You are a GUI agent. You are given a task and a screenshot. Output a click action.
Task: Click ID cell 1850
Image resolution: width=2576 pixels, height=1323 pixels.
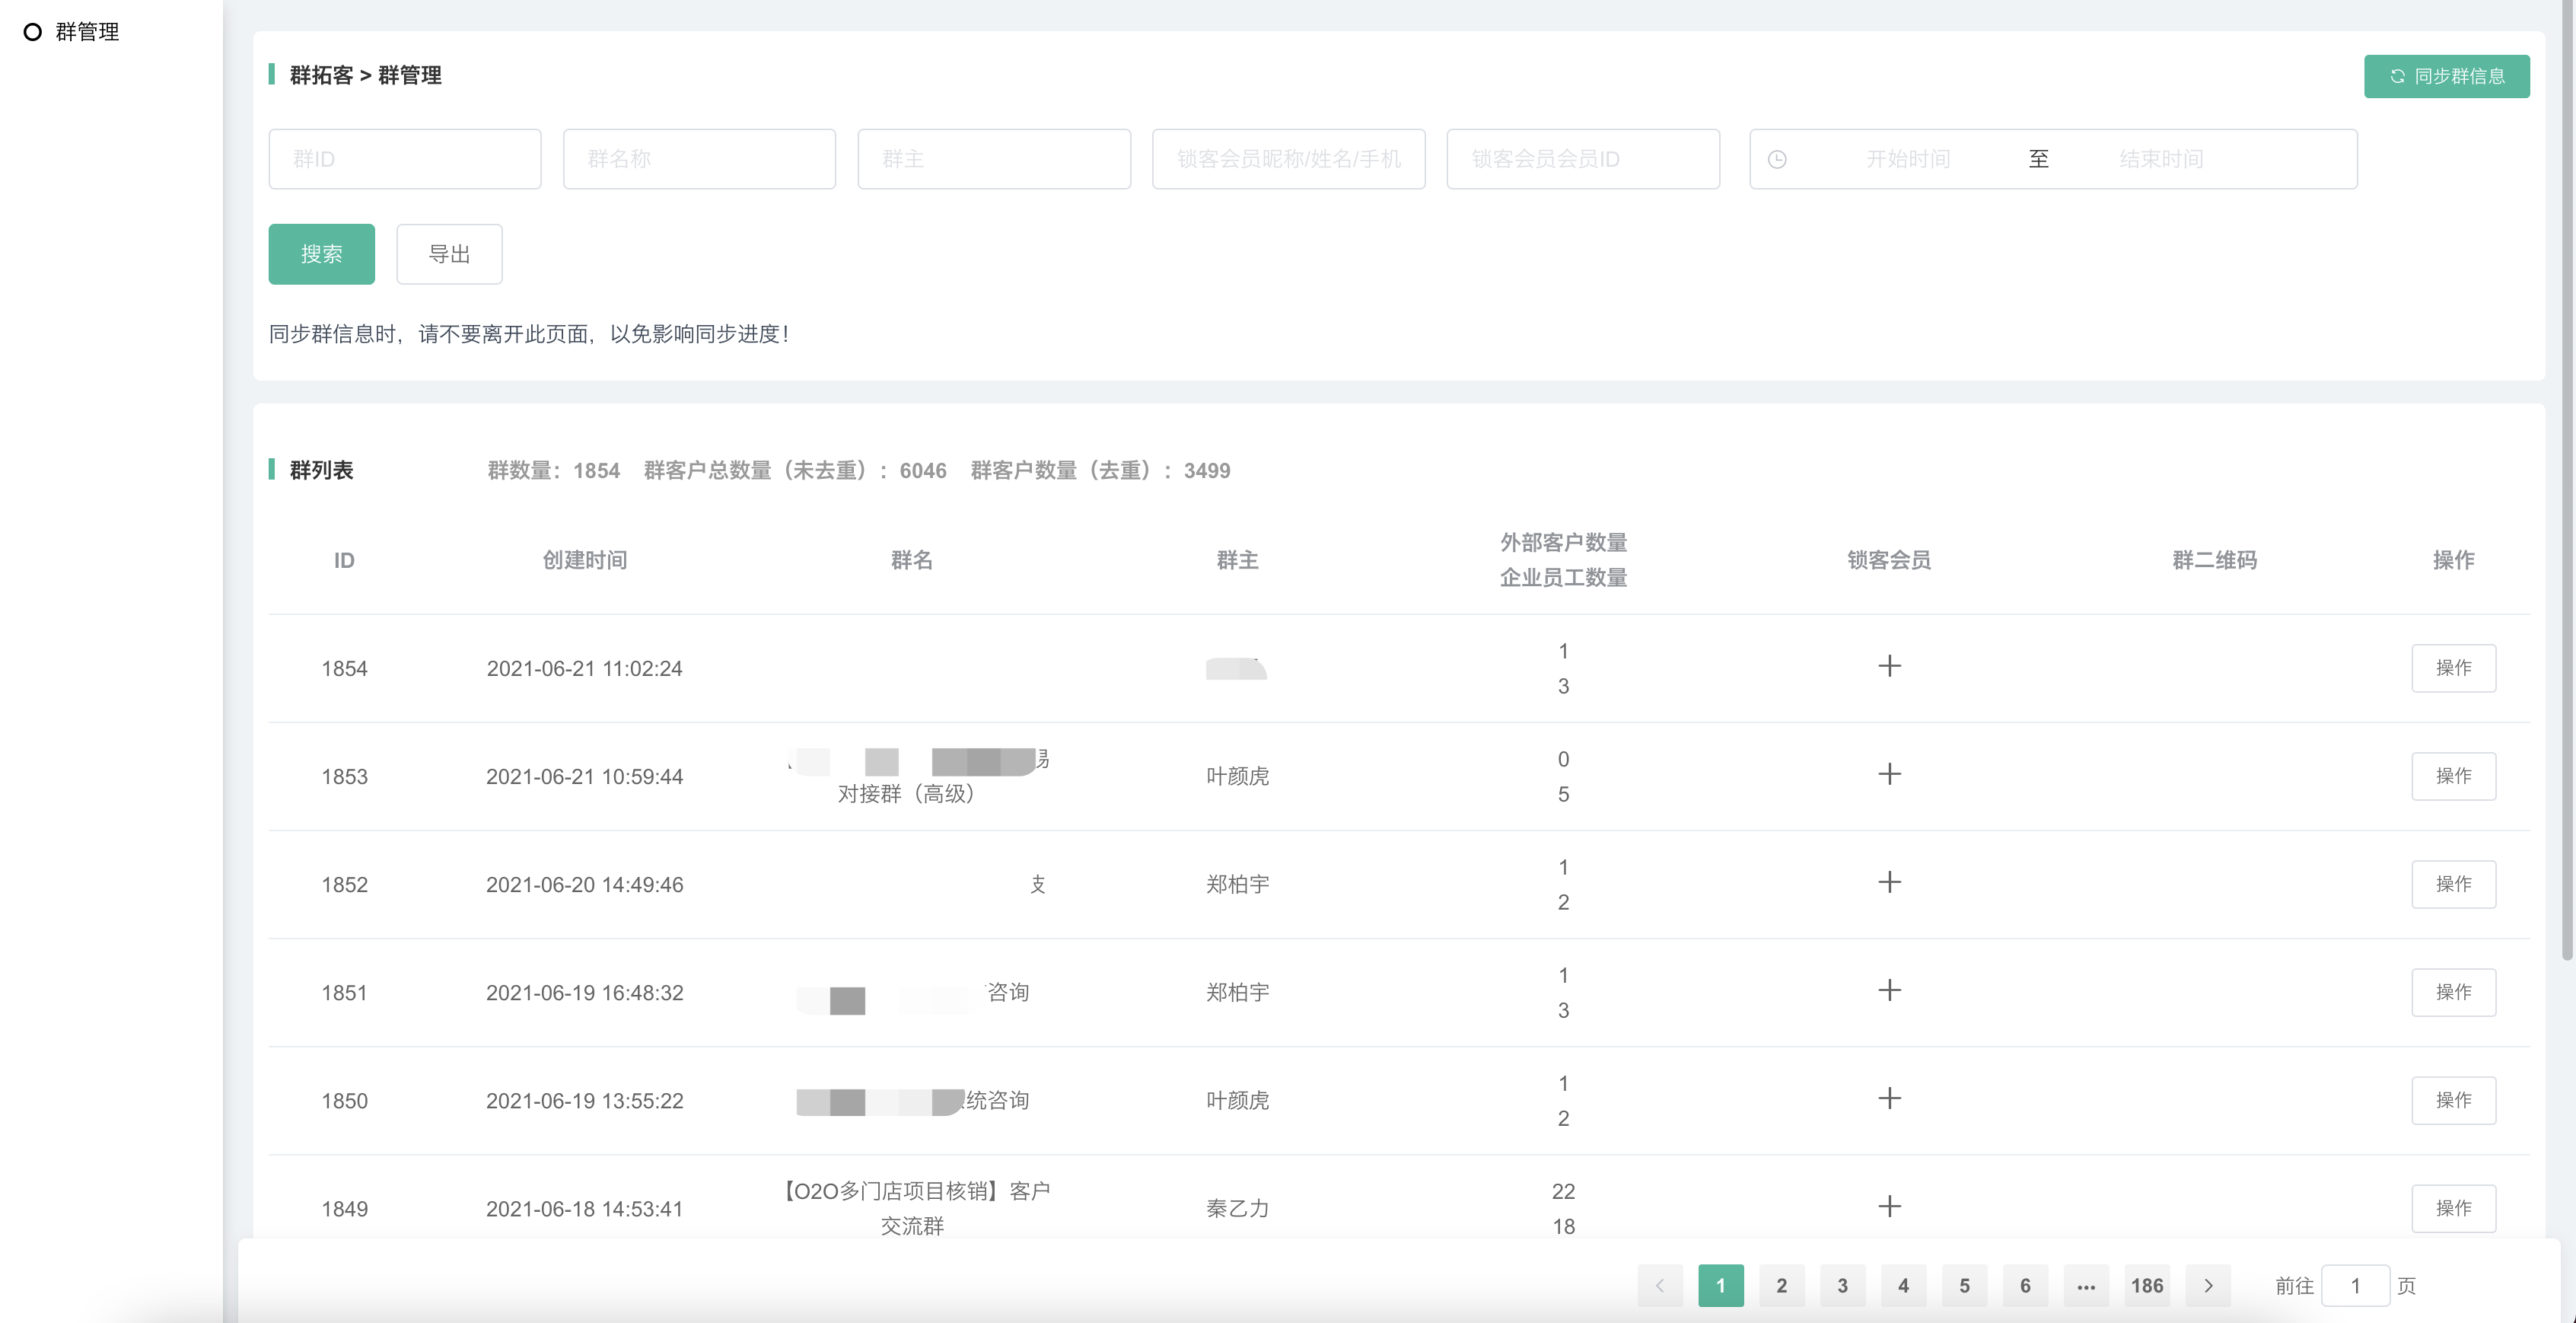(x=344, y=1100)
